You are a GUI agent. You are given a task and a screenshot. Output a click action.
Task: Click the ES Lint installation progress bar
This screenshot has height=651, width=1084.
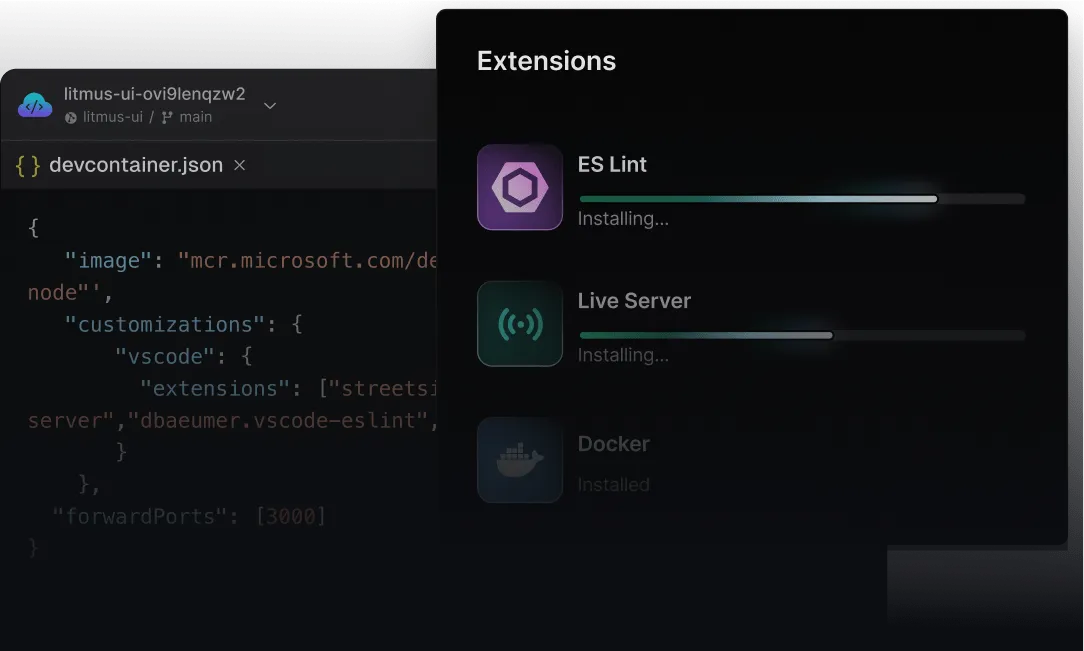pos(801,199)
